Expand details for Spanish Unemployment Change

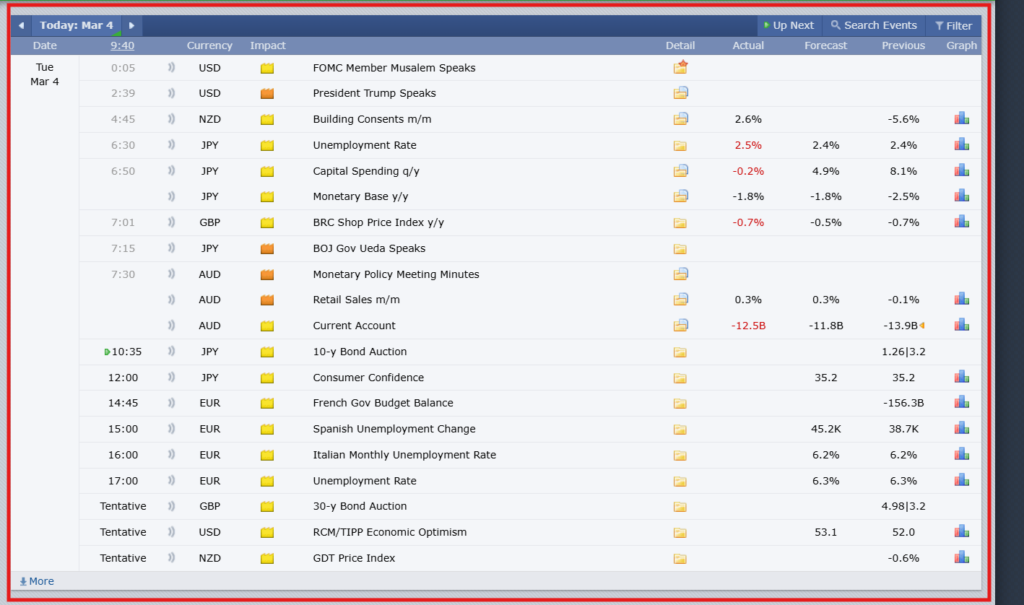tap(680, 429)
